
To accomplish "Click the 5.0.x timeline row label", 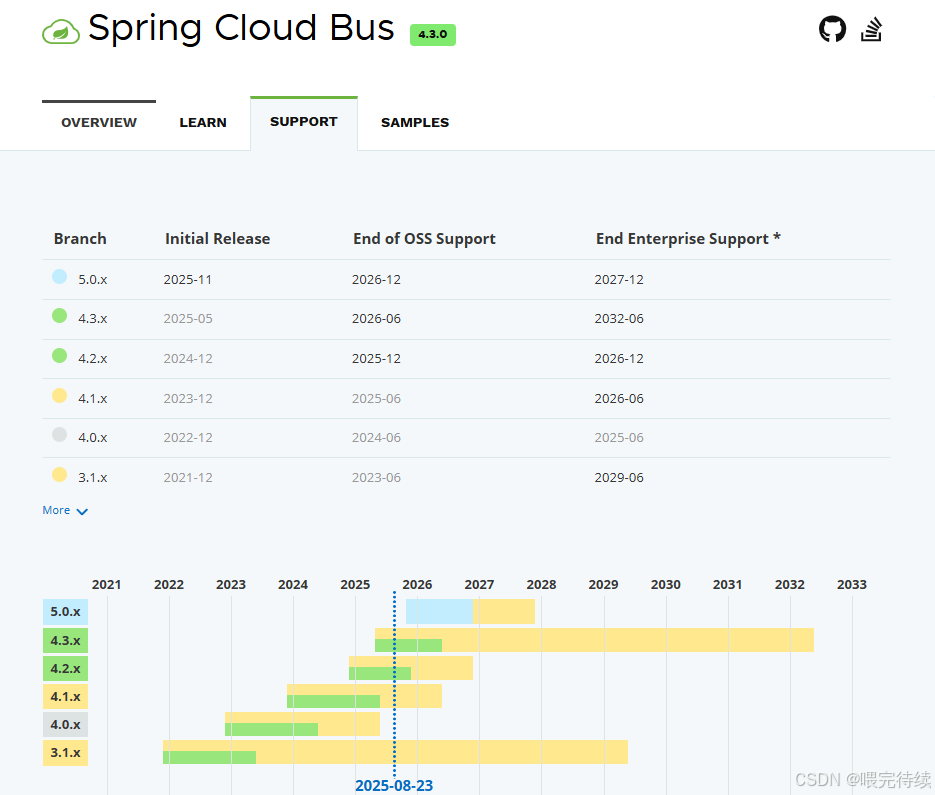I will [x=66, y=612].
